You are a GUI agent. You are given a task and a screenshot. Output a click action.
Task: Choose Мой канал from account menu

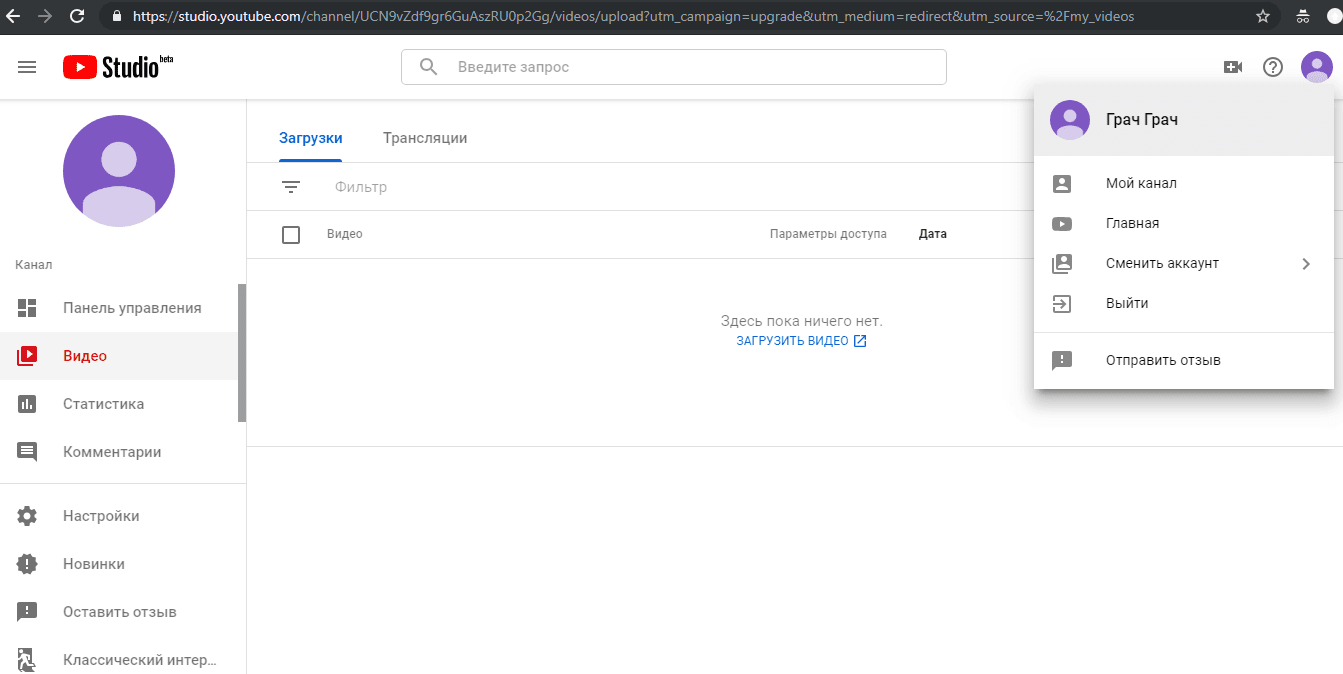point(1184,184)
